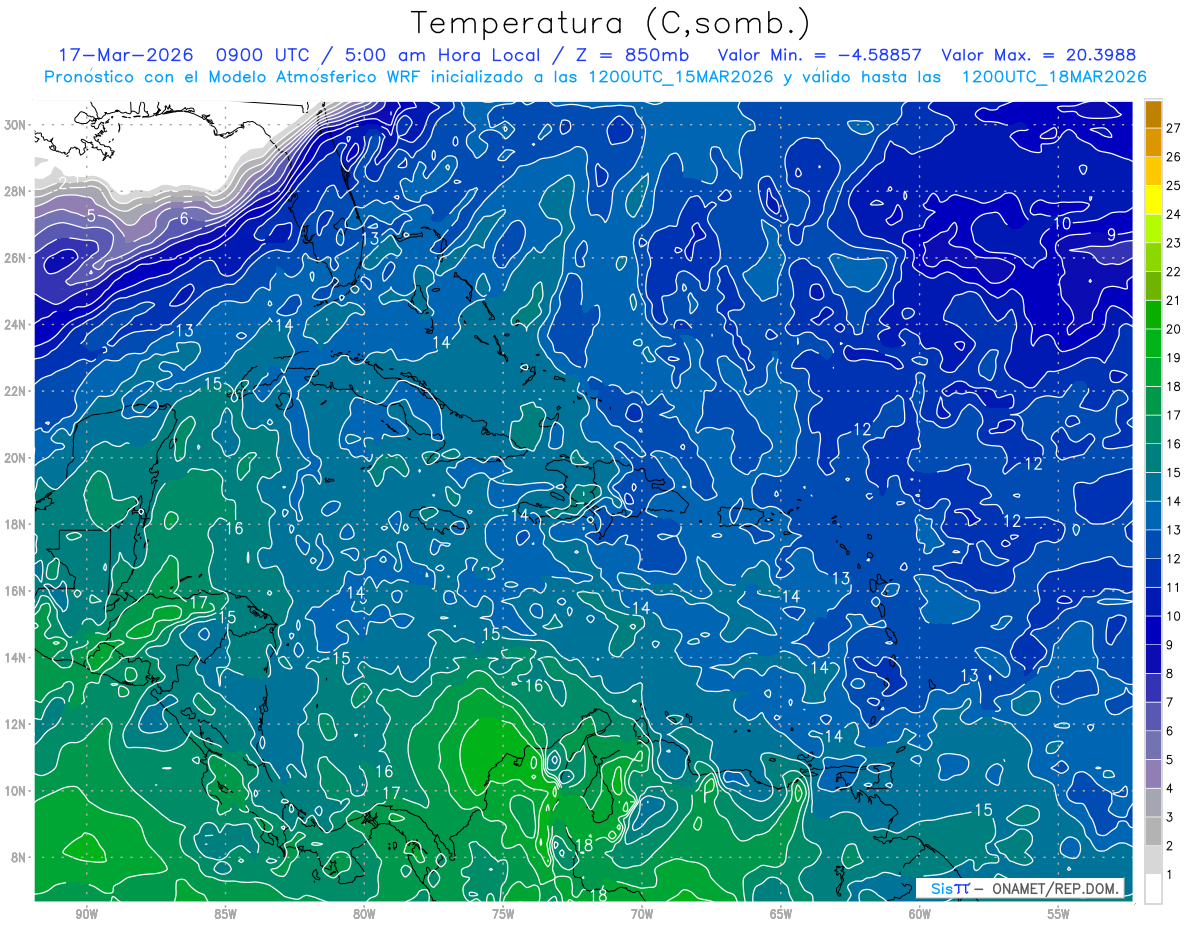
Task: Click the "22N" latitude axis label
Action: pos(15,391)
